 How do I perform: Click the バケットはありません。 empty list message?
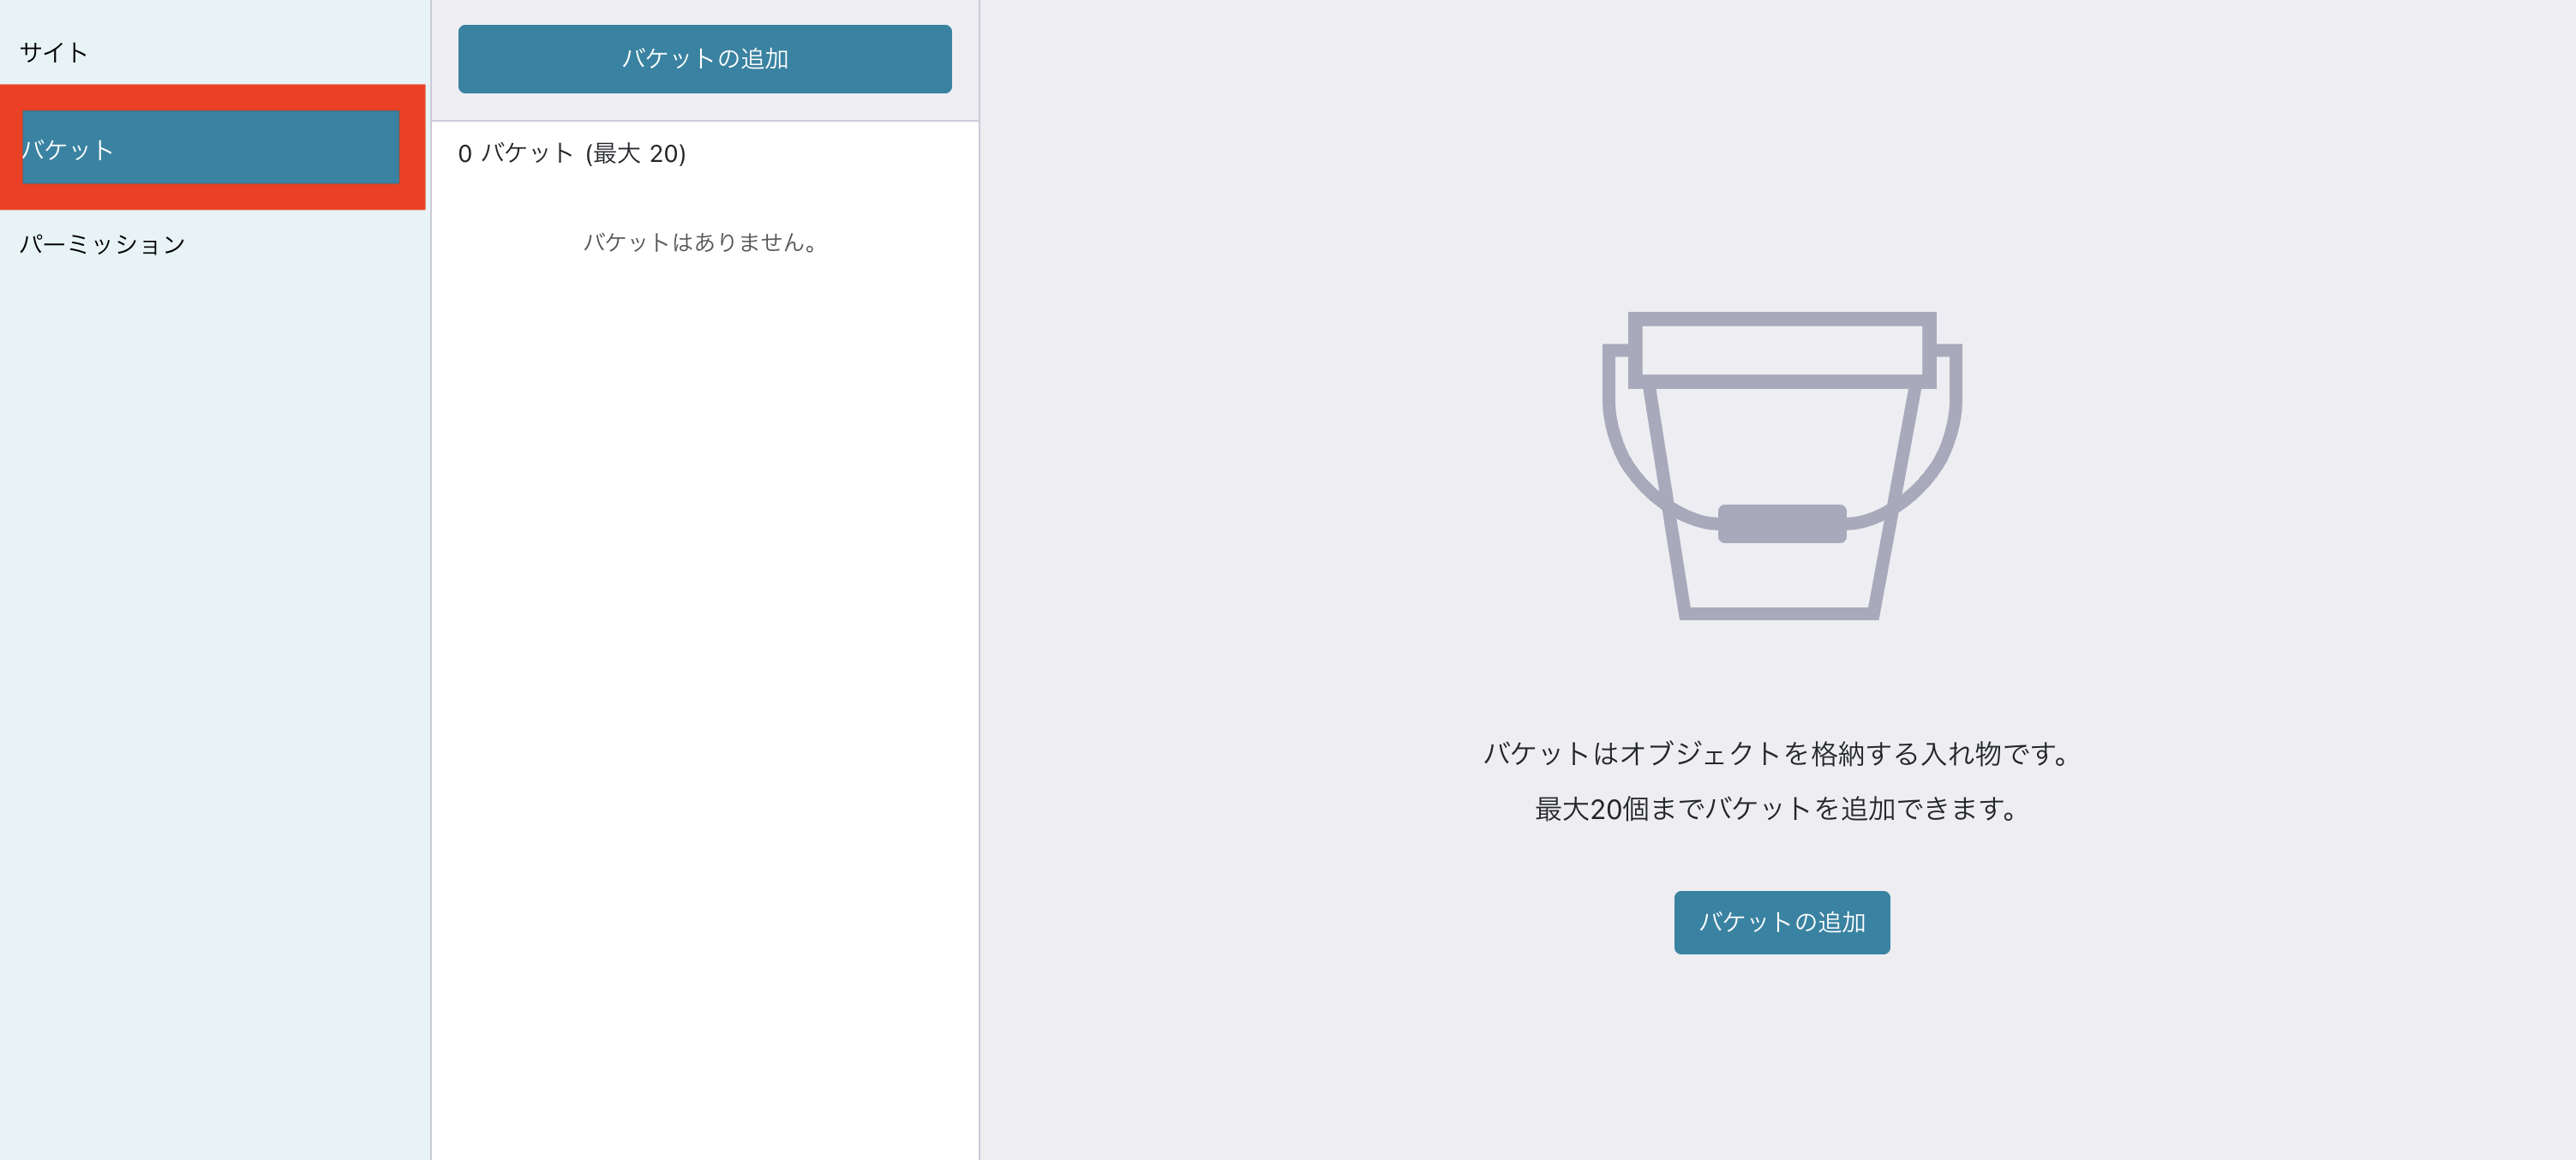[x=702, y=242]
